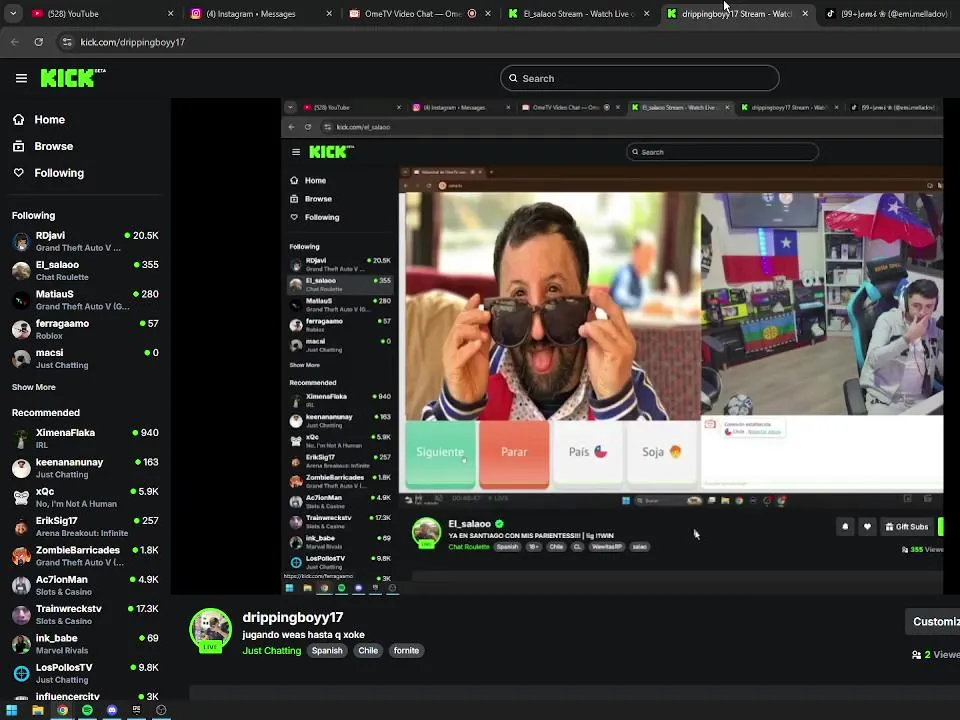The height and width of the screenshot is (720, 960).
Task: Open XimenaFlaka IRL channel
Action: click(86, 438)
